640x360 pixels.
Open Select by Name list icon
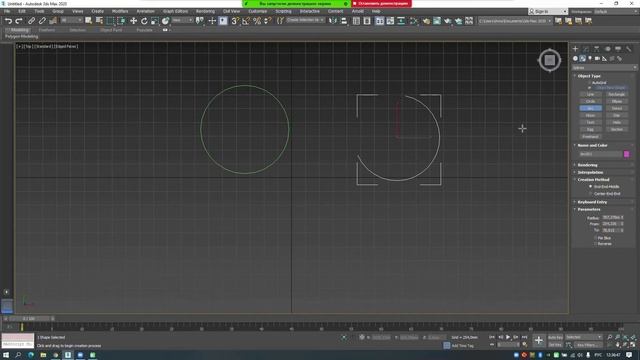(99, 21)
